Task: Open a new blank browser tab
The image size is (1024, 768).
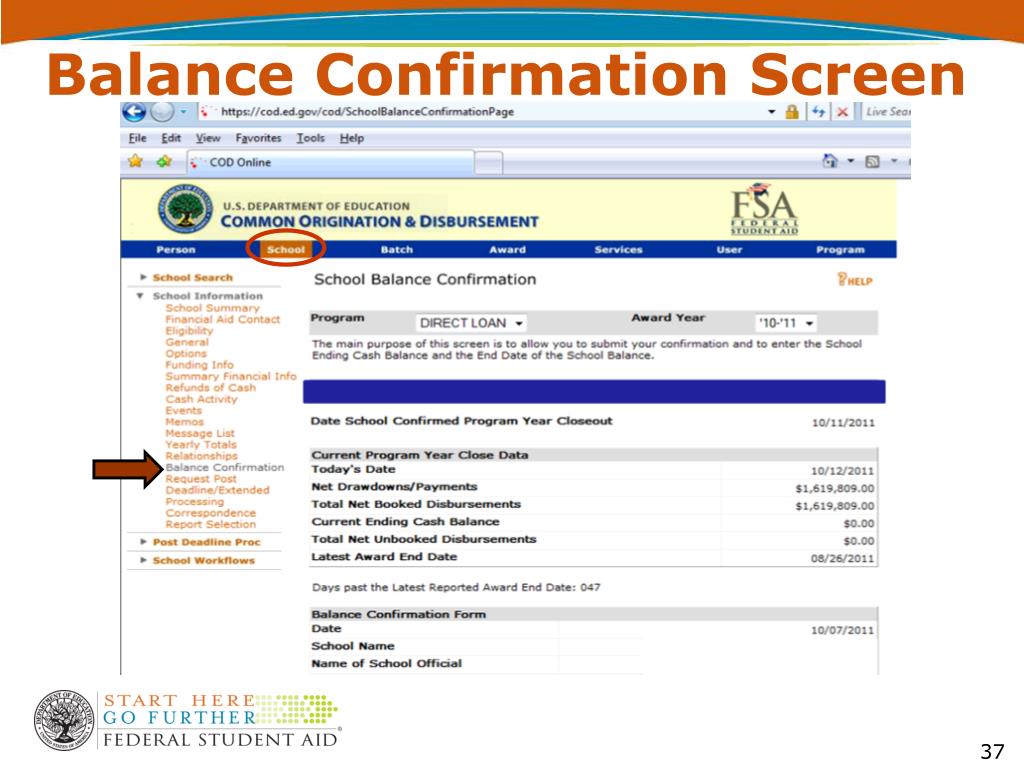Action: (488, 163)
